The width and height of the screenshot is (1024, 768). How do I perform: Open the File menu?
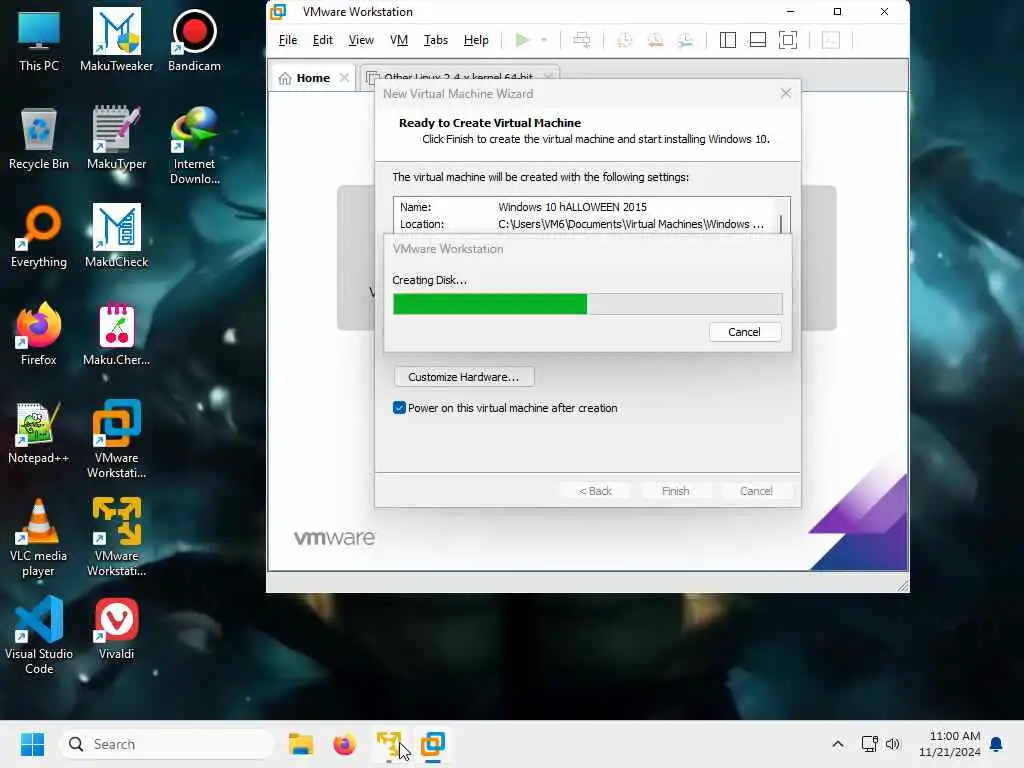(x=288, y=40)
